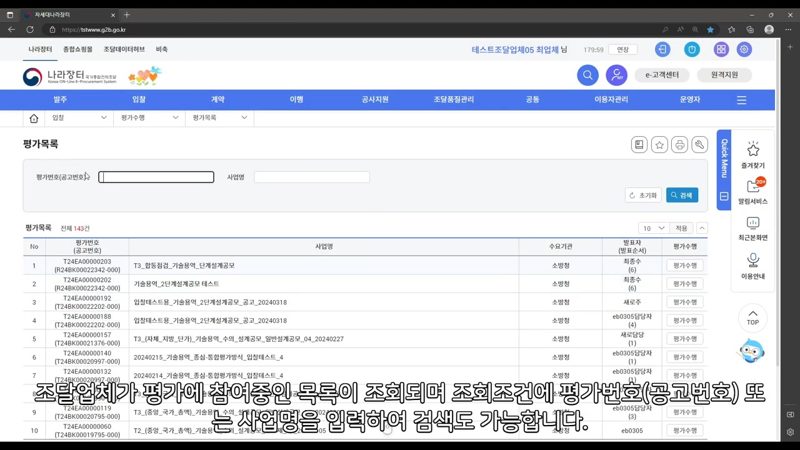This screenshot has height=450, width=800.
Task: Click the search magnifier icon in header
Action: coord(588,75)
